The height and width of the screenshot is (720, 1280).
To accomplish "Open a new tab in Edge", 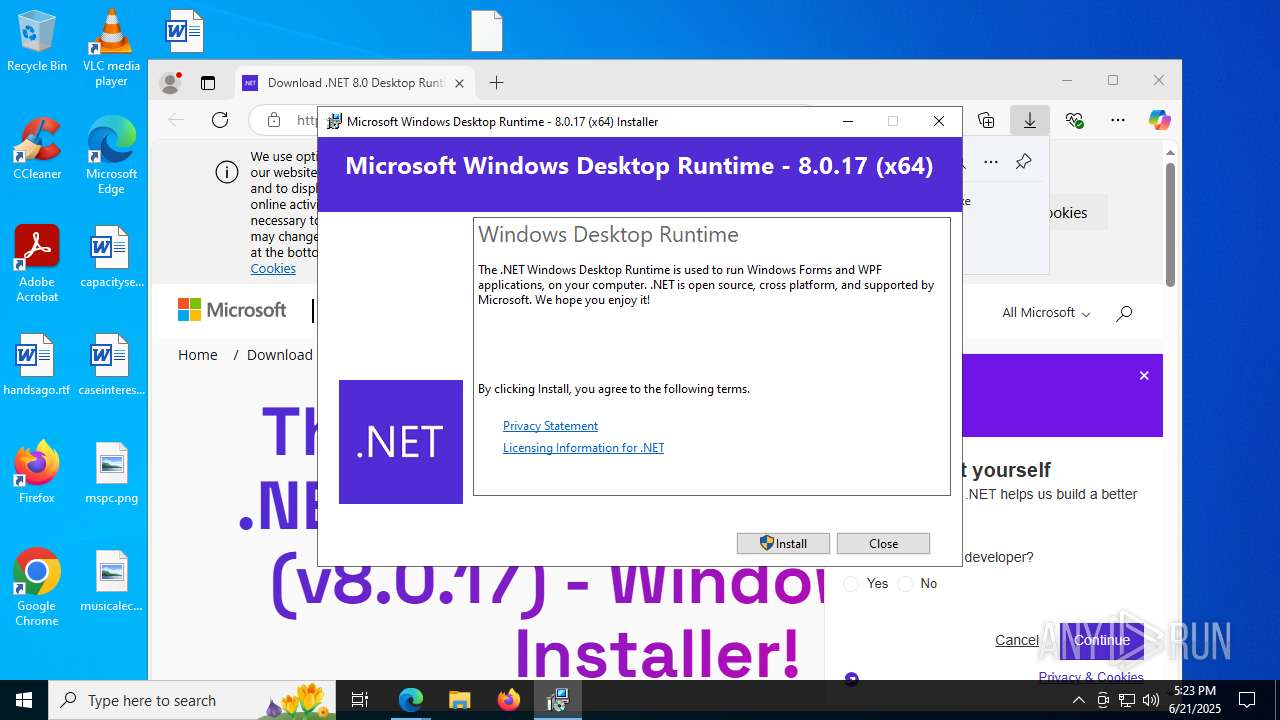I will pos(496,83).
